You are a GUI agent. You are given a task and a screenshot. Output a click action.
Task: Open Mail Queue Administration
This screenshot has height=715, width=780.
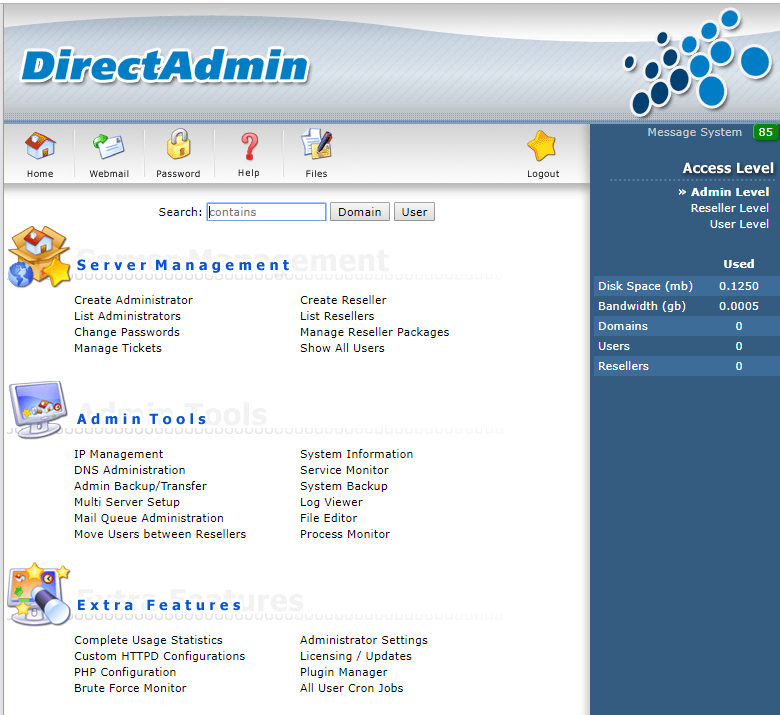pos(149,518)
